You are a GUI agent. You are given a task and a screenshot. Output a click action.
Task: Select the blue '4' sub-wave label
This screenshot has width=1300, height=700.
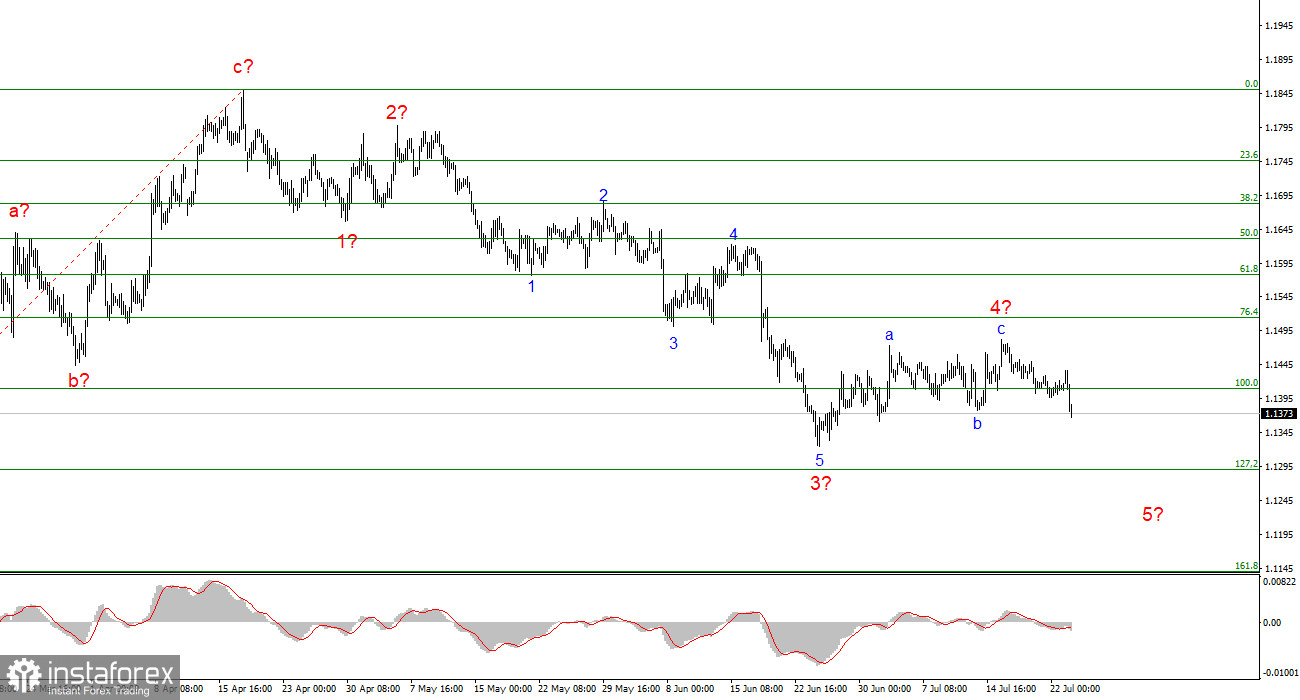coord(733,234)
